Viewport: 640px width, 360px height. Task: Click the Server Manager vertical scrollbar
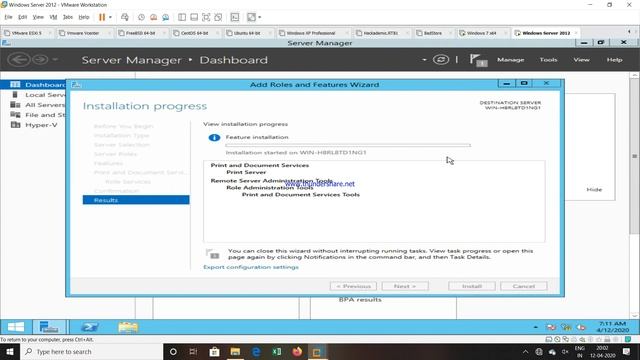[635, 156]
